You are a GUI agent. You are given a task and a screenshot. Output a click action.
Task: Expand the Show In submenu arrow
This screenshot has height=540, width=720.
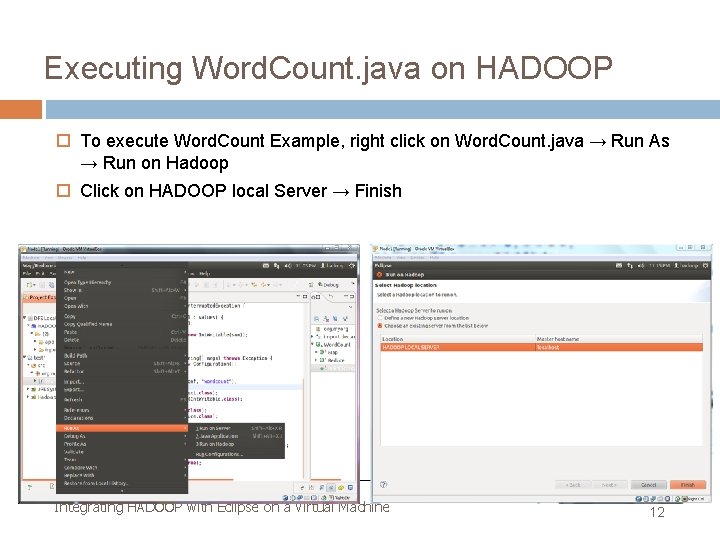pos(185,290)
